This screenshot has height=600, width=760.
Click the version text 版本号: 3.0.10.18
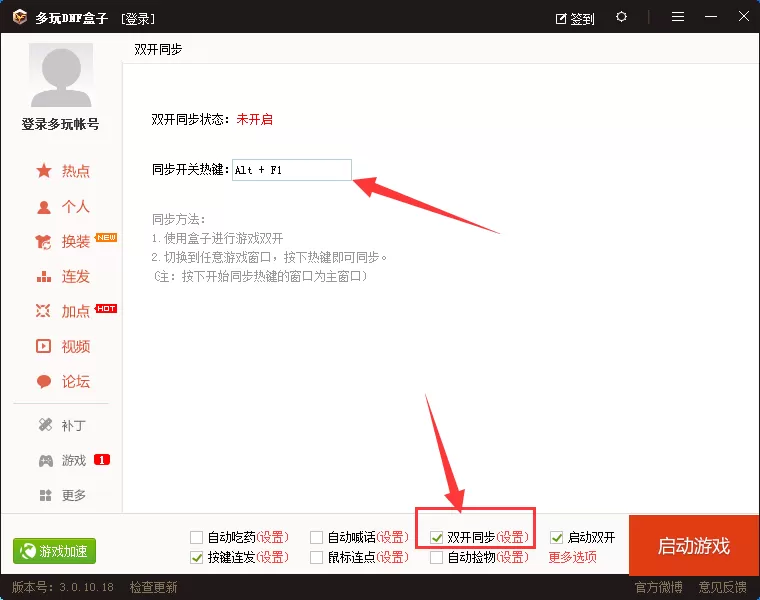63,587
